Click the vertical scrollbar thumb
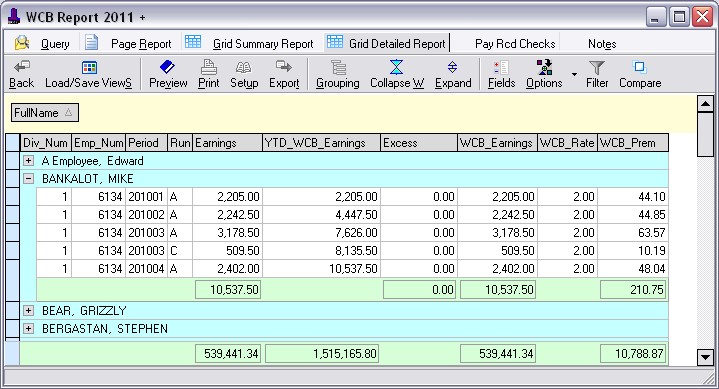 point(705,134)
